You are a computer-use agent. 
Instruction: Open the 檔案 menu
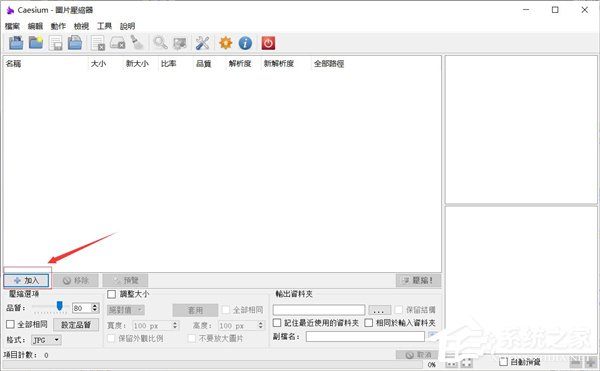pos(12,26)
